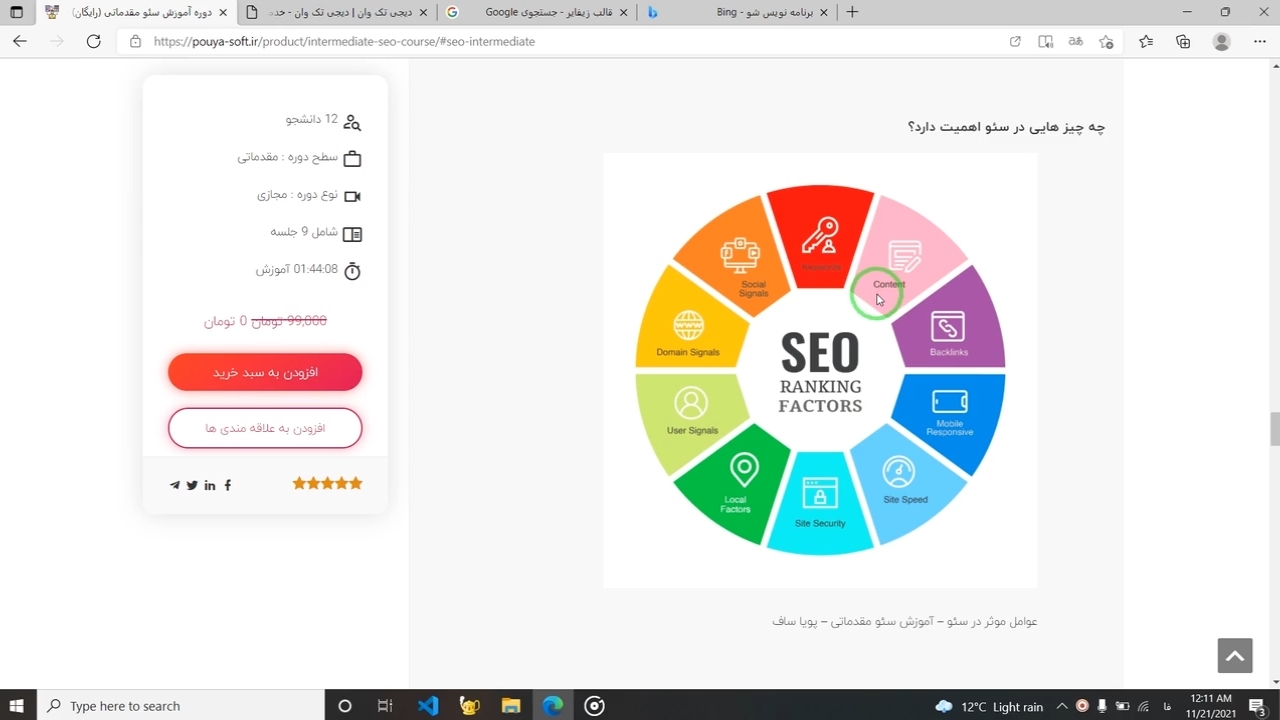Share the course on Telegram
The image size is (1280, 720).
175,485
